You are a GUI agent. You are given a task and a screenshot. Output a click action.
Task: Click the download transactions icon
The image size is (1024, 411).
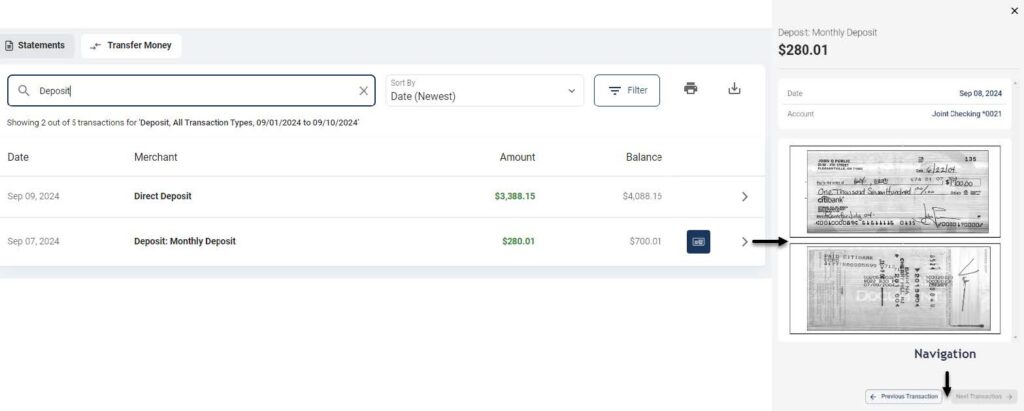tap(734, 88)
